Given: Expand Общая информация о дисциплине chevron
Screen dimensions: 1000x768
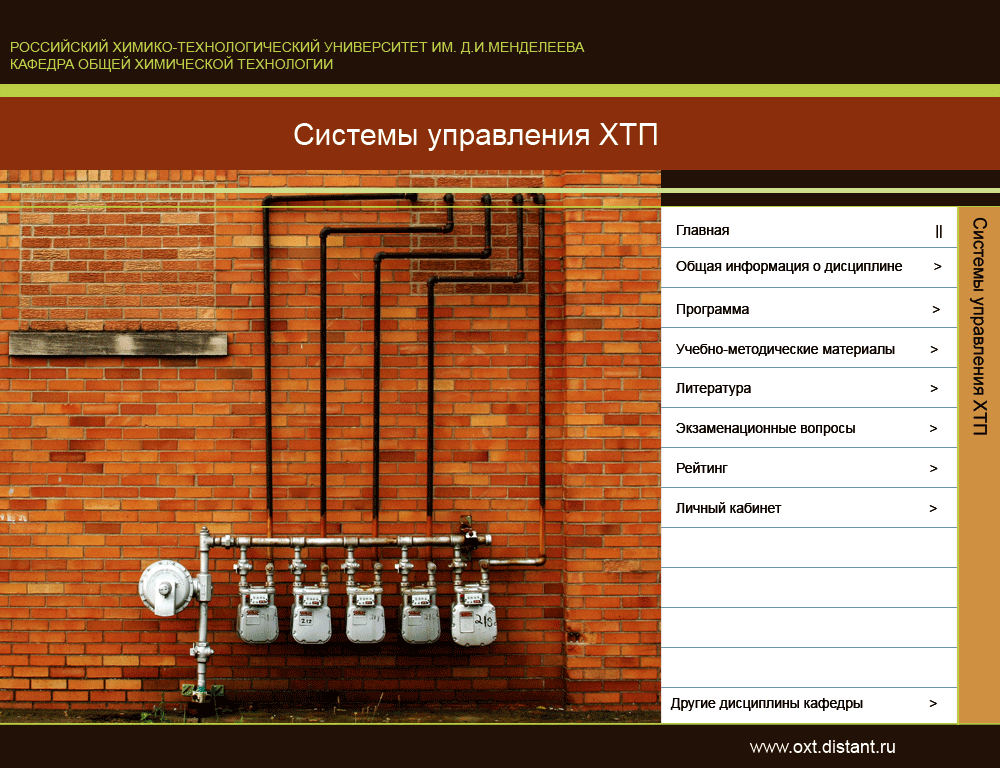Looking at the screenshot, I should [x=934, y=266].
